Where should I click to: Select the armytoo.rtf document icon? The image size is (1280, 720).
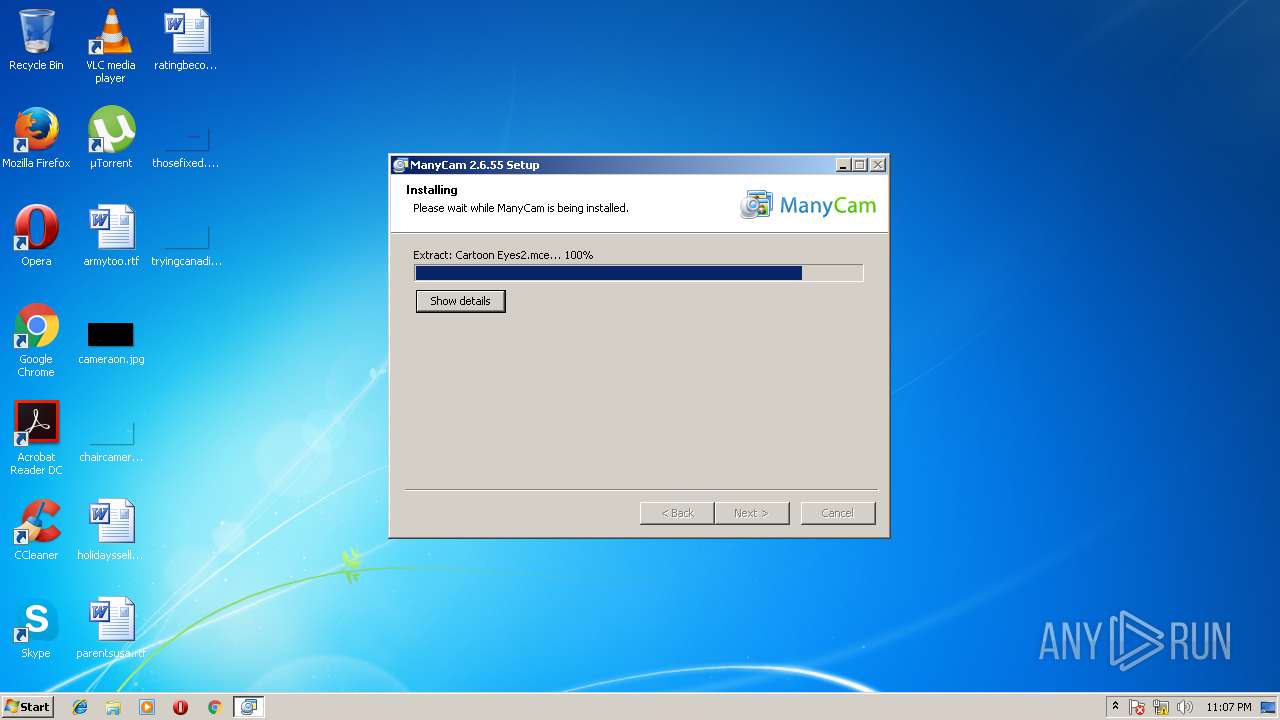coord(110,236)
